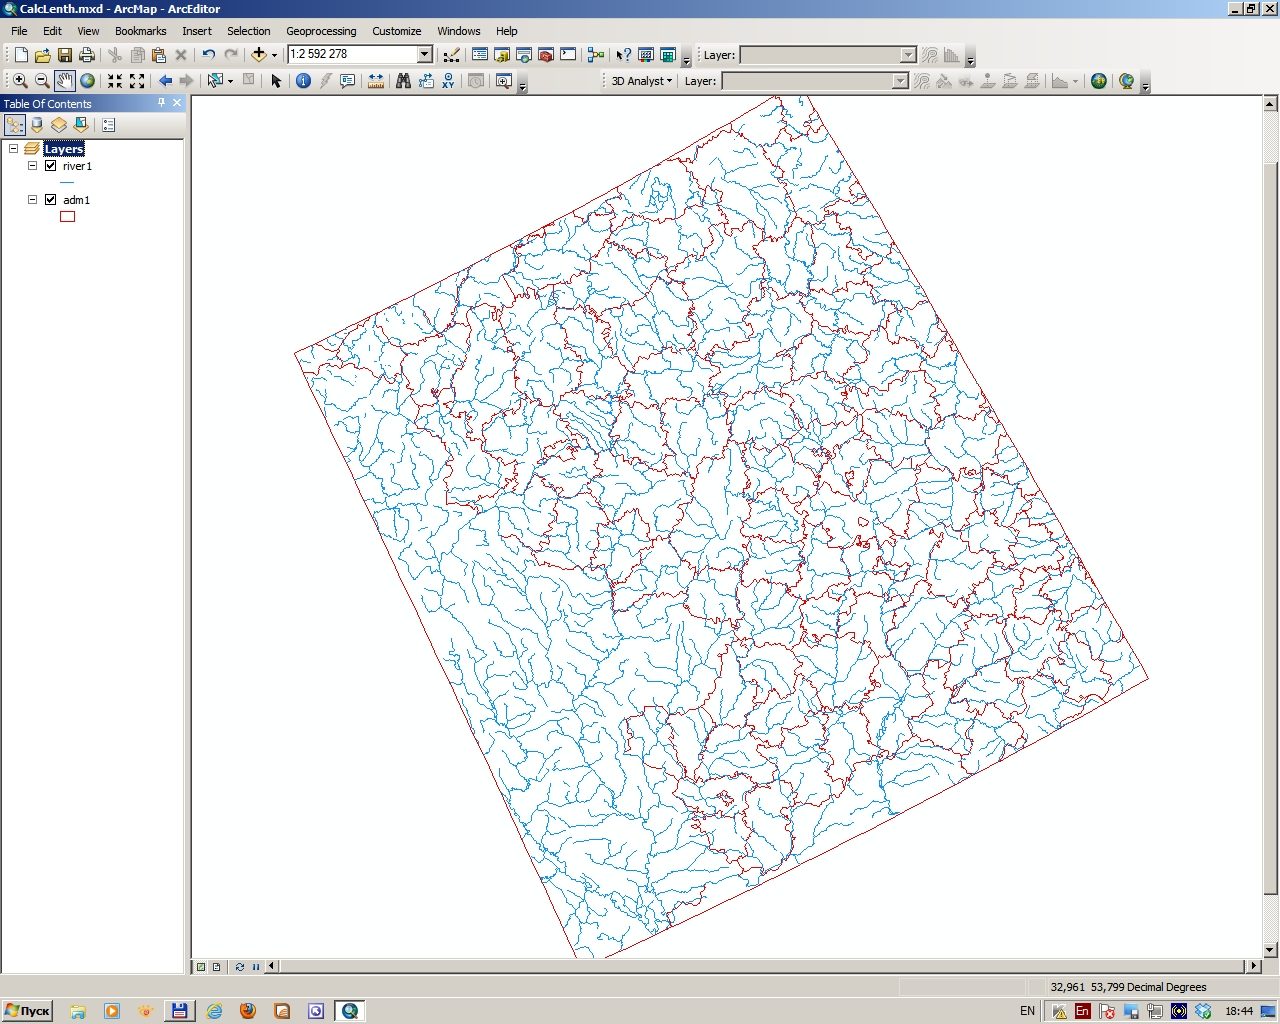Toggle List By Visibility view
This screenshot has width=1280, height=1024.
tap(59, 125)
